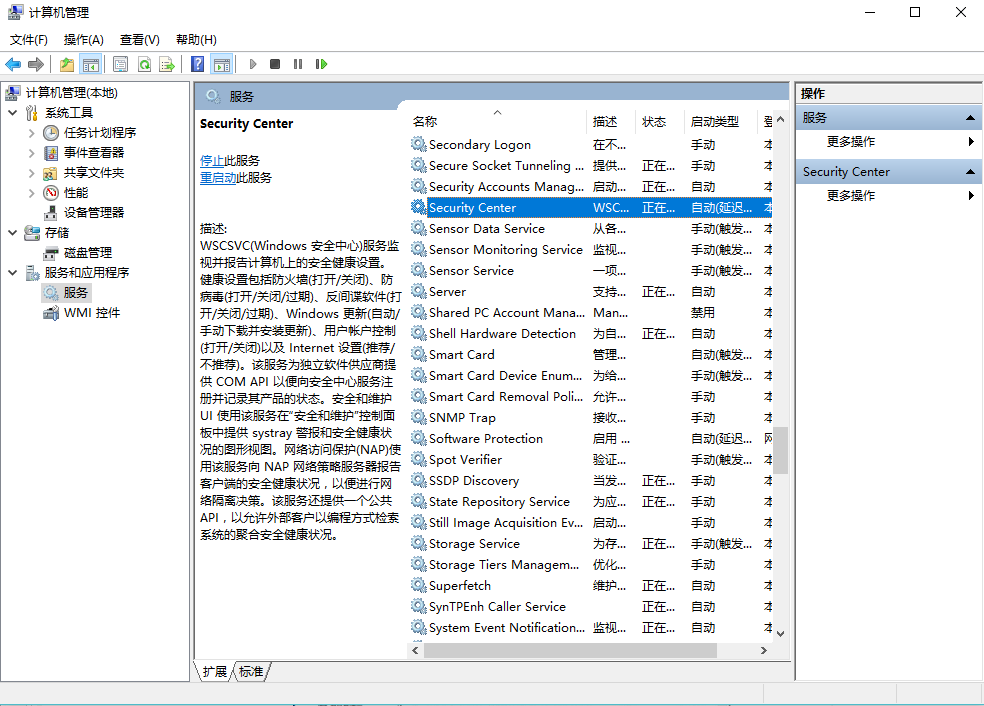This screenshot has height=706, width=984.
Task: Sort services by the 启动类型 column header
Action: point(721,122)
